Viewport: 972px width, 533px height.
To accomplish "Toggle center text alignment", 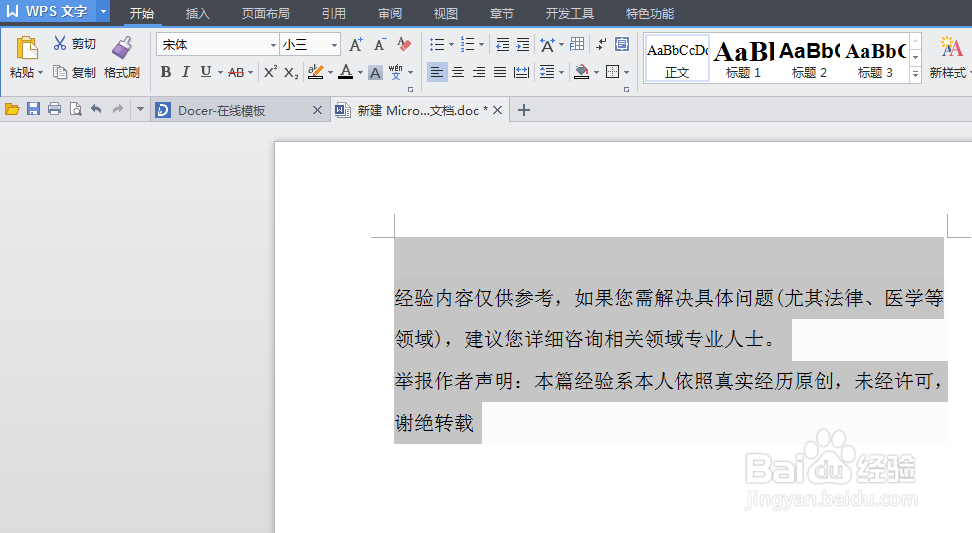I will (x=458, y=73).
